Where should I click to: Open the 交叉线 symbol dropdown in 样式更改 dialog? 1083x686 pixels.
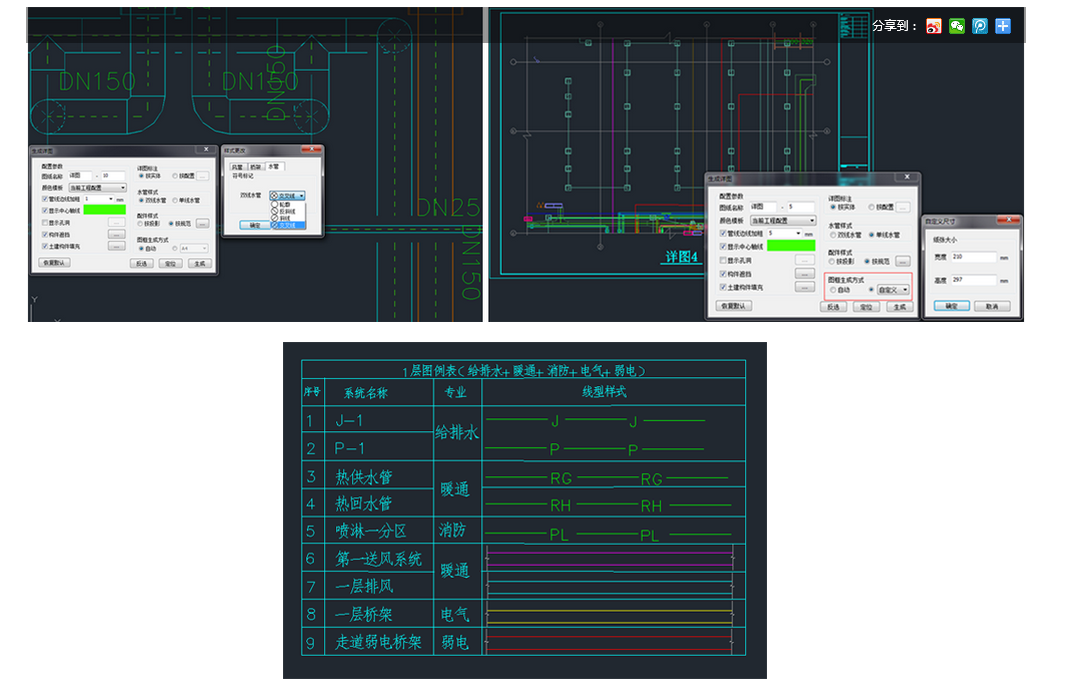(287, 196)
